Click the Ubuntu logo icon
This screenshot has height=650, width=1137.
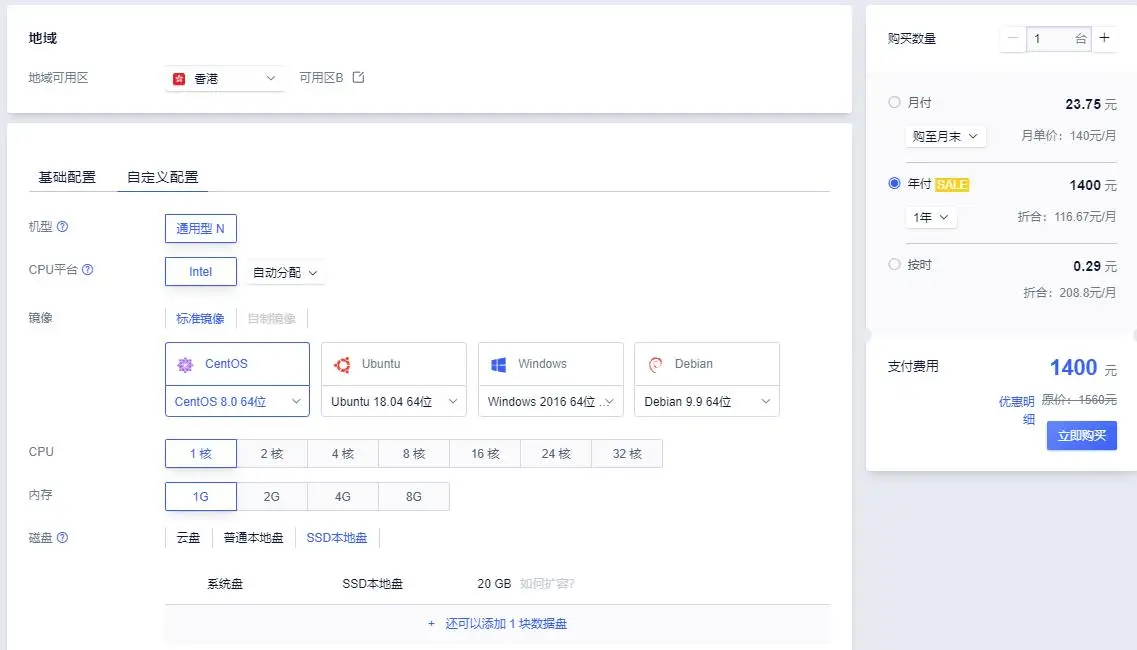coord(342,364)
